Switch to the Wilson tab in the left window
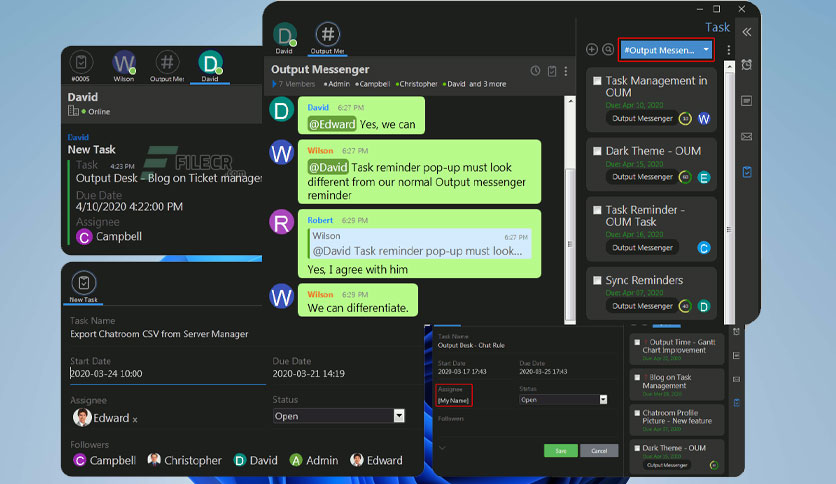836x484 pixels. (x=124, y=66)
